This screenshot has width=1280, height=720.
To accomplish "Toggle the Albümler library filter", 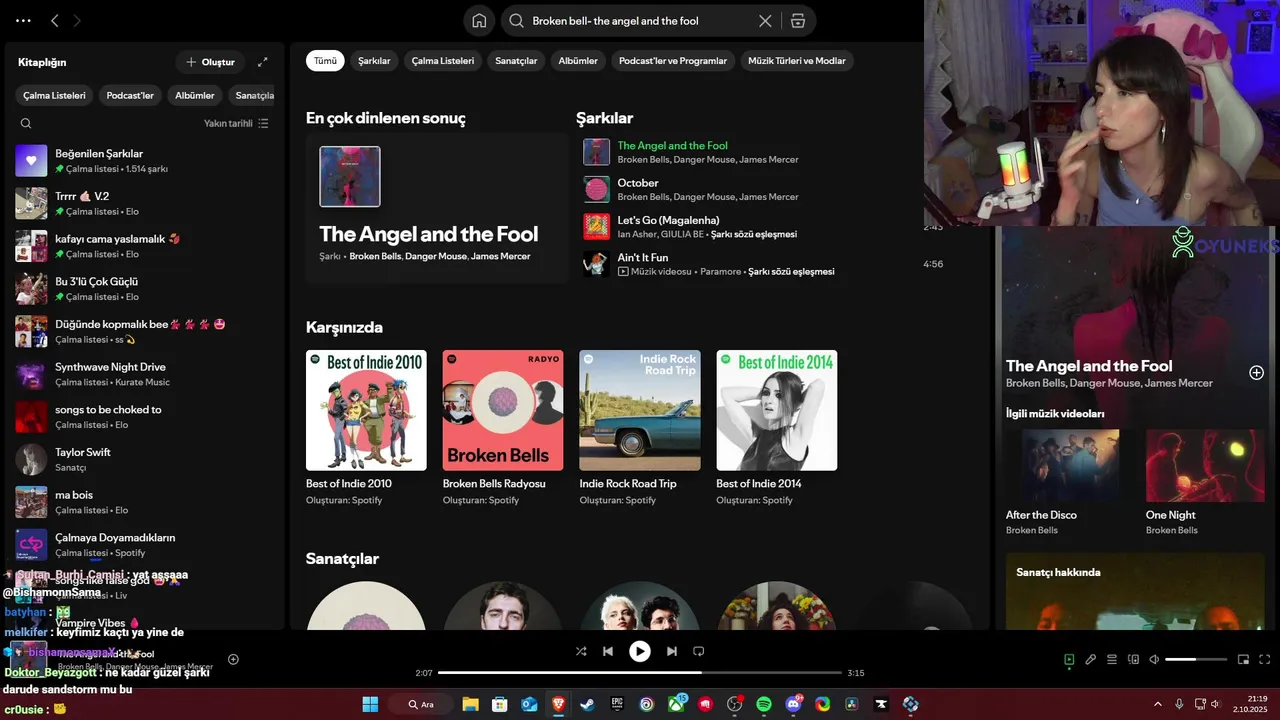I will pos(194,96).
